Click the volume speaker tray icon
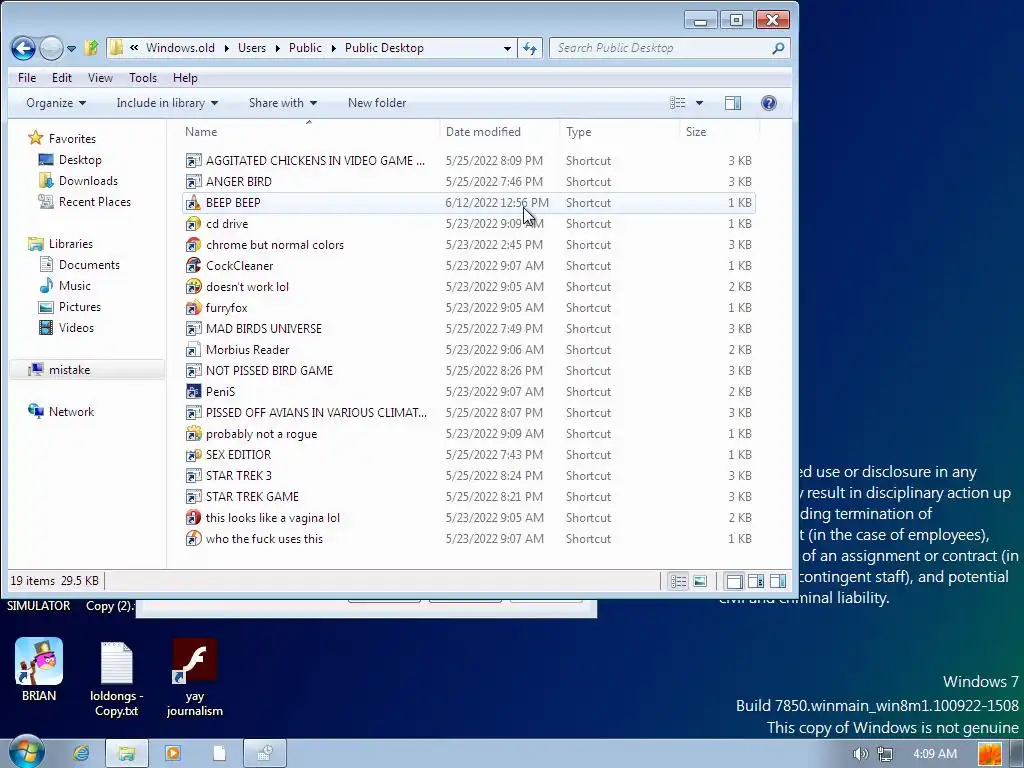 [860, 754]
